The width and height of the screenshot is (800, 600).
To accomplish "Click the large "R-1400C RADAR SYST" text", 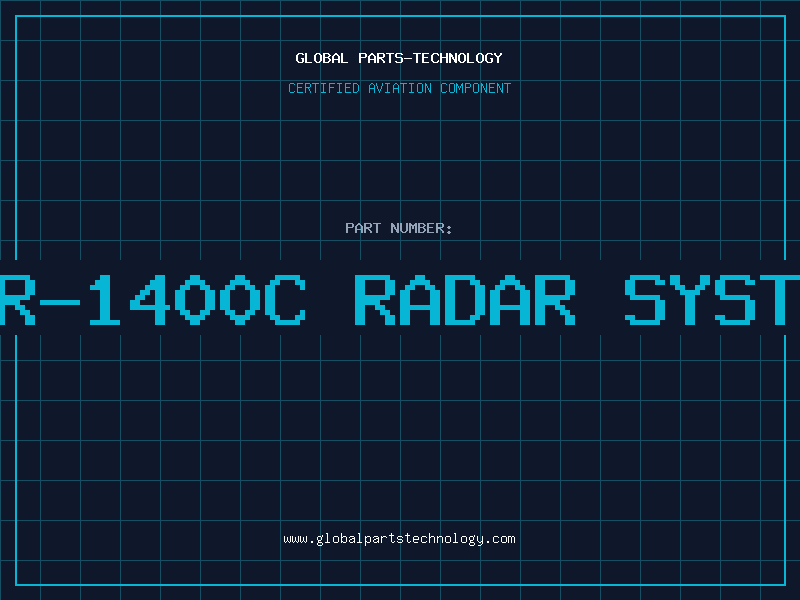I will pos(400,299).
